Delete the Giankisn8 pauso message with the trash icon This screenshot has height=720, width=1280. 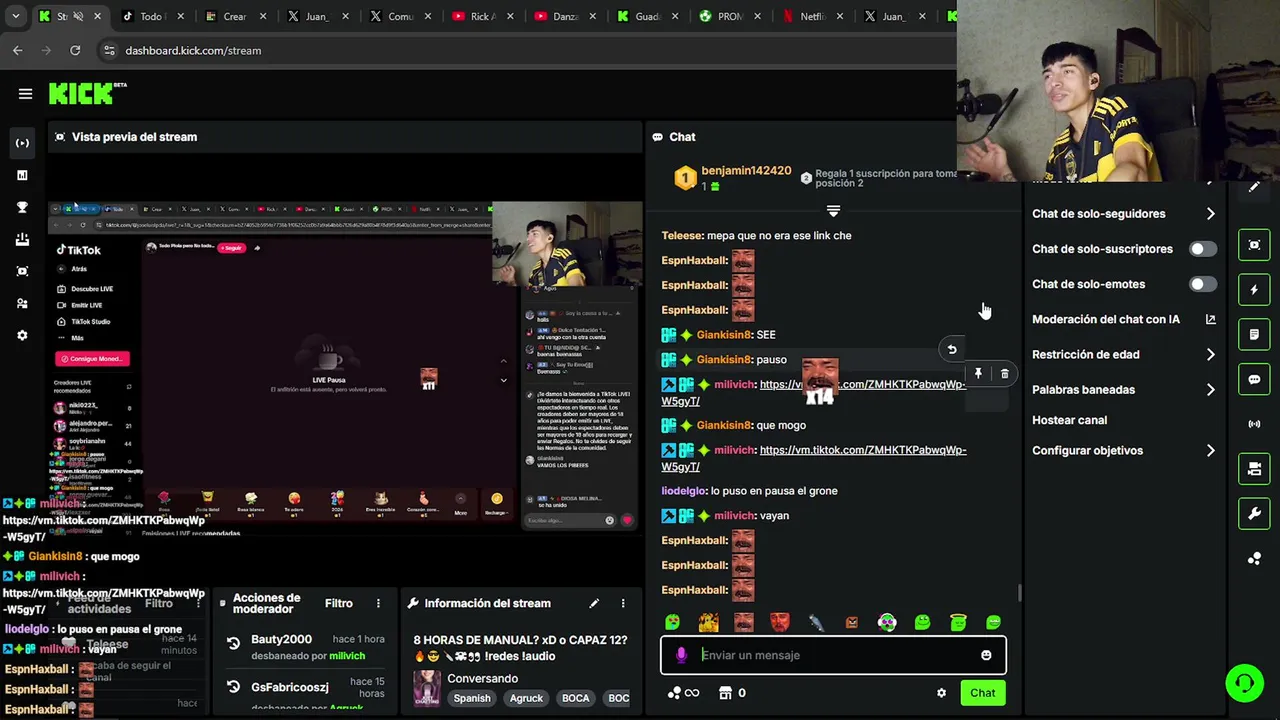(x=1005, y=373)
